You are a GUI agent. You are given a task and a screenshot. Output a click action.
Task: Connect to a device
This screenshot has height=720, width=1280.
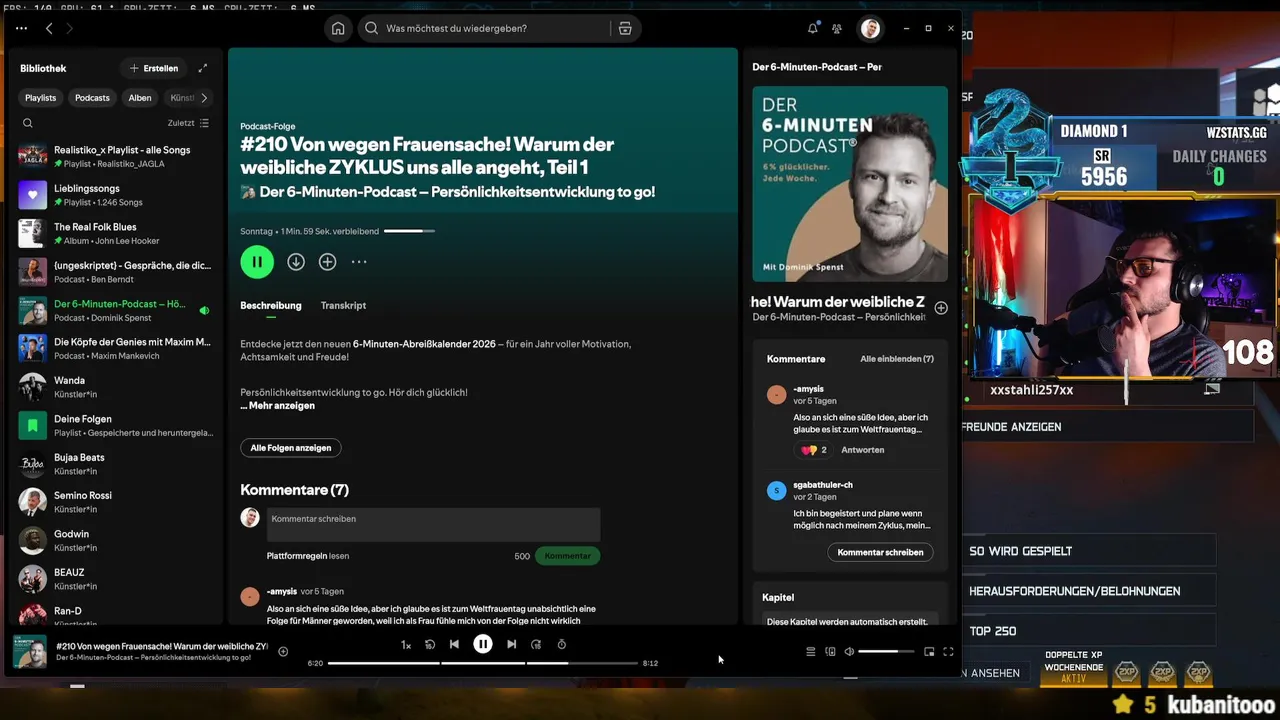click(x=830, y=652)
